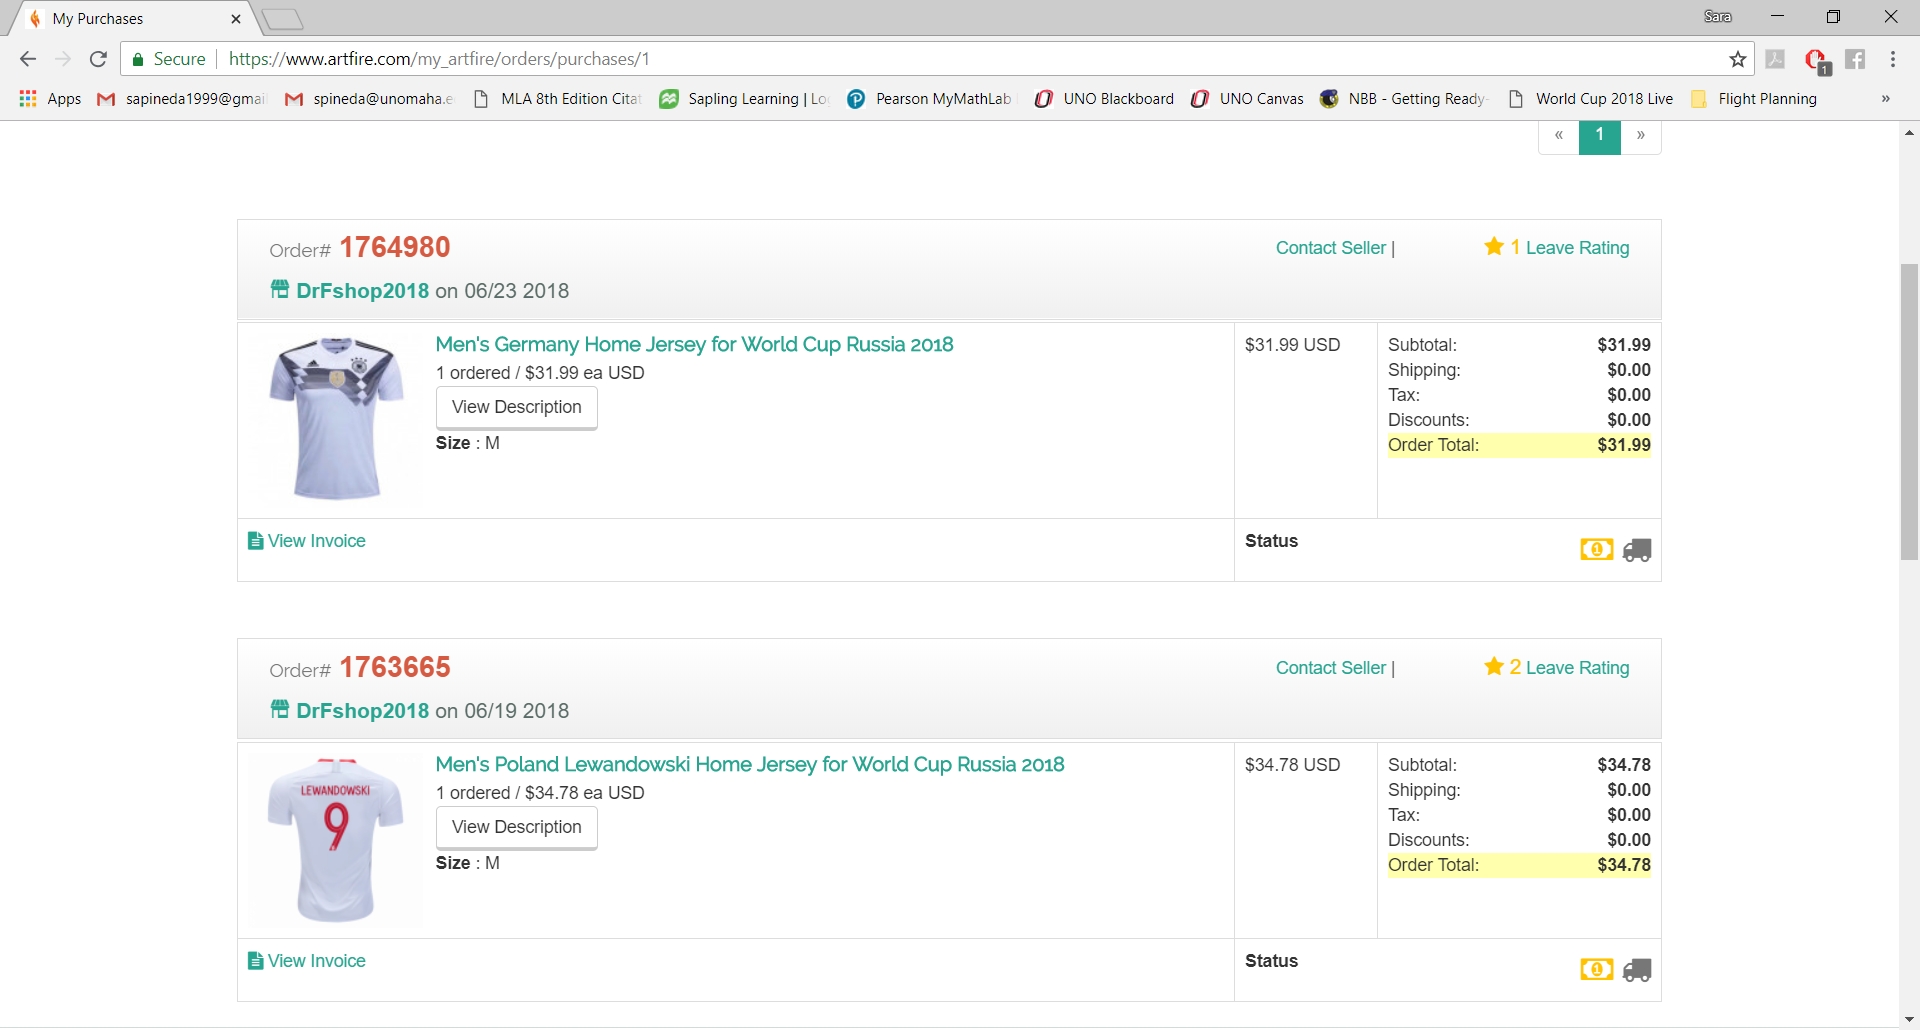Image resolution: width=1920 pixels, height=1030 pixels.
Task: Click the Secure padlock in the address bar
Action: (137, 59)
